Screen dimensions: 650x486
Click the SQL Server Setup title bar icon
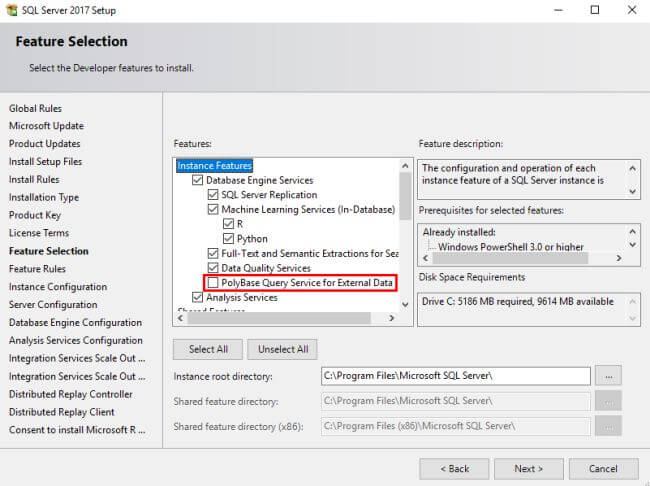pos(12,10)
